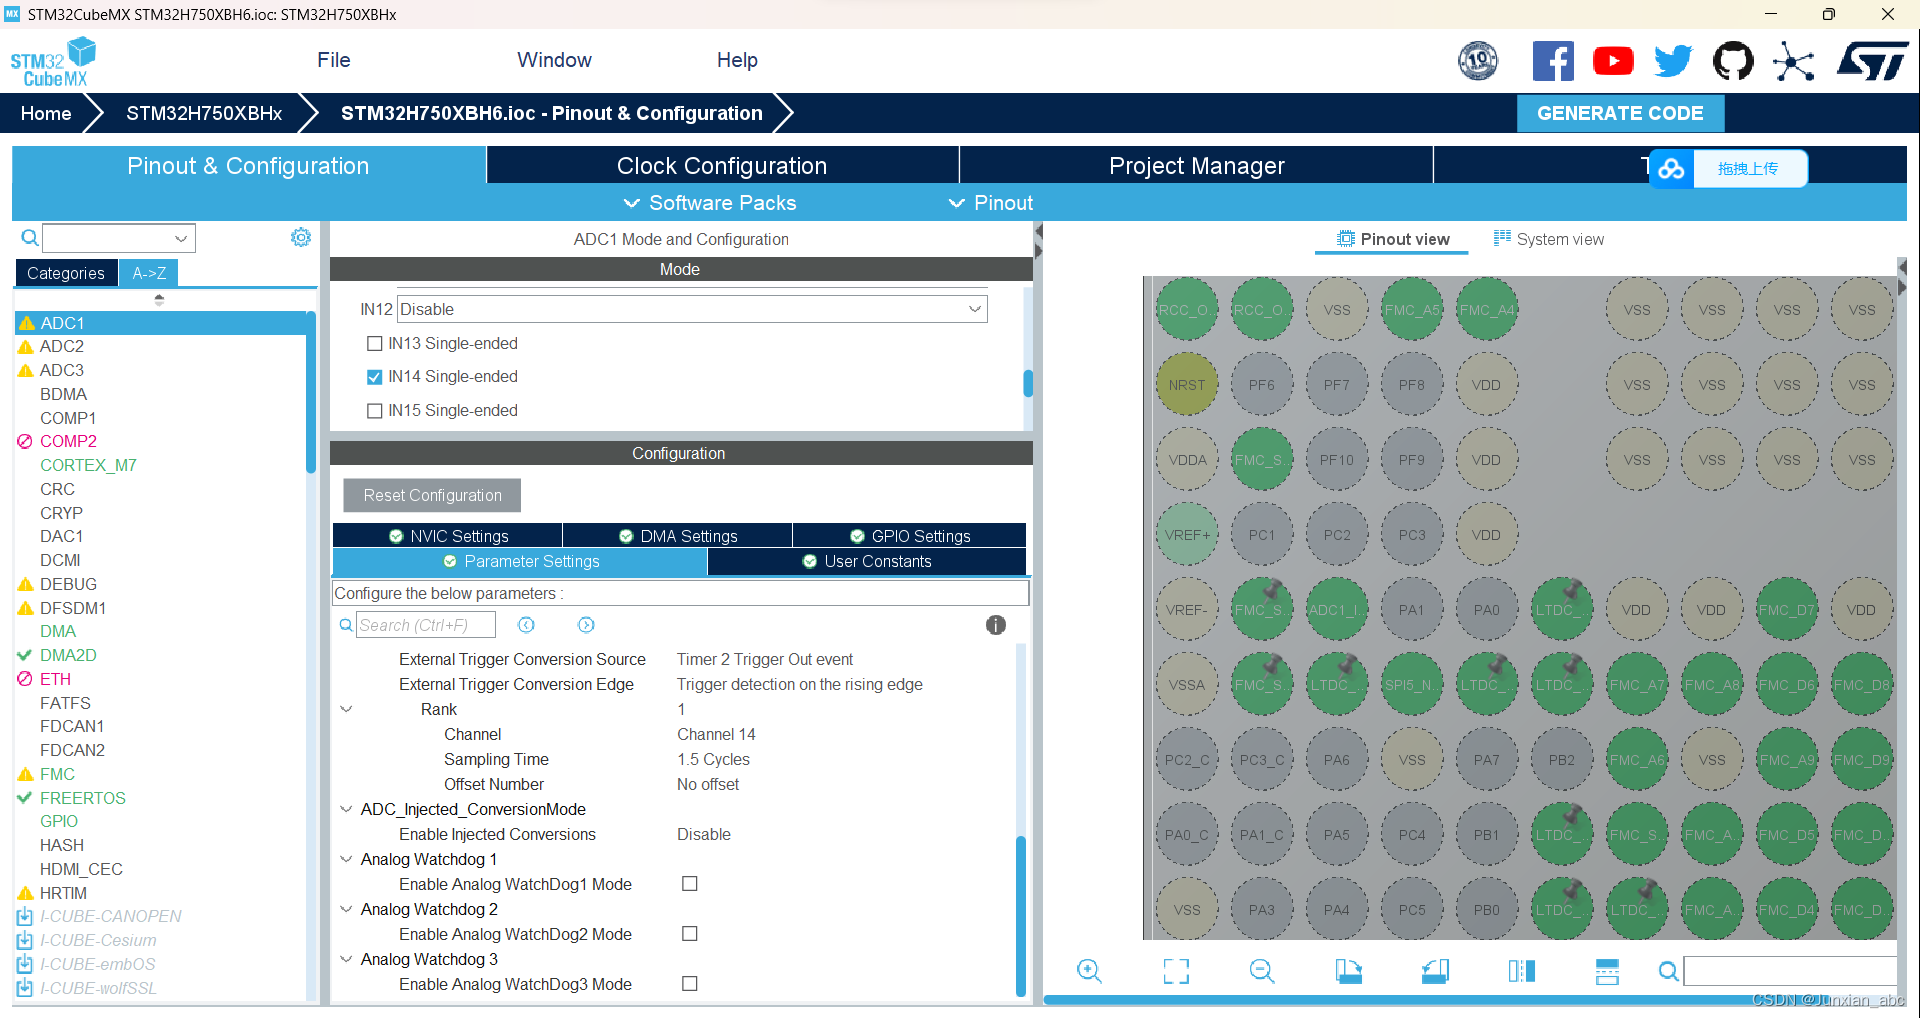Open the Twitter link icon
The image size is (1920, 1018).
[x=1673, y=61]
